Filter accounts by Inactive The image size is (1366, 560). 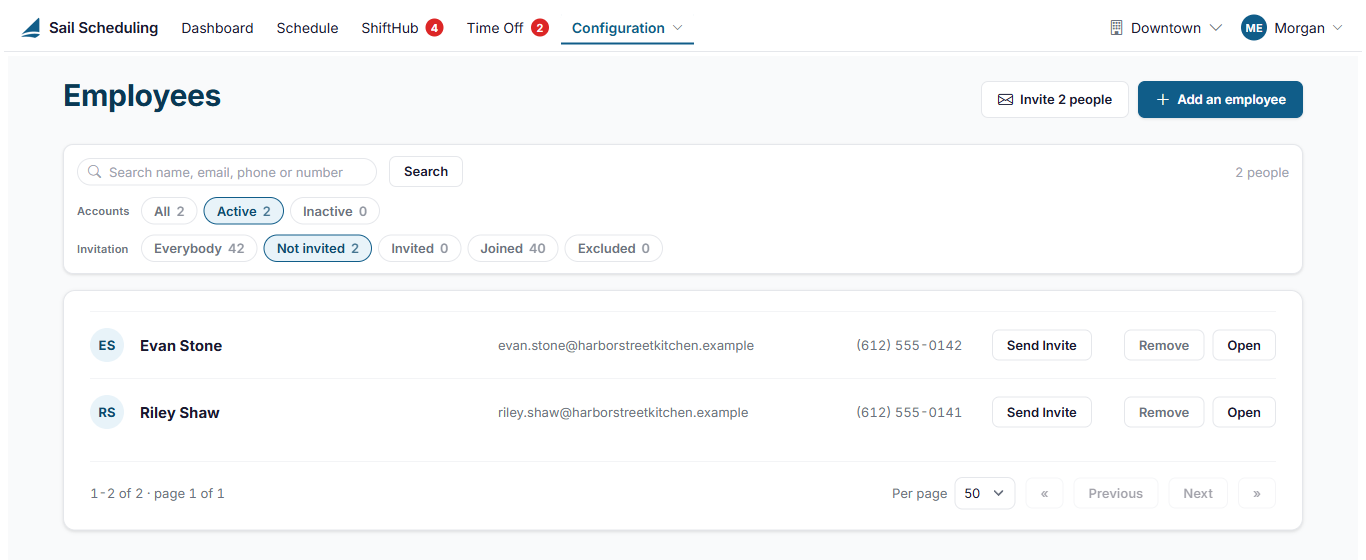[335, 211]
